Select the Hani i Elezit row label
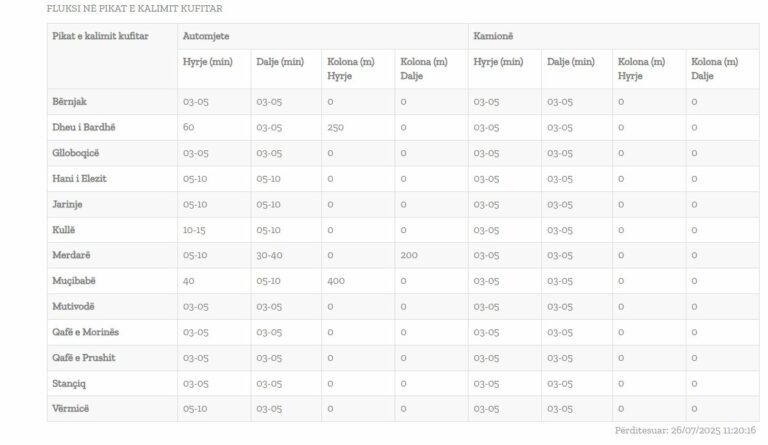The image size is (768, 445). [79, 179]
